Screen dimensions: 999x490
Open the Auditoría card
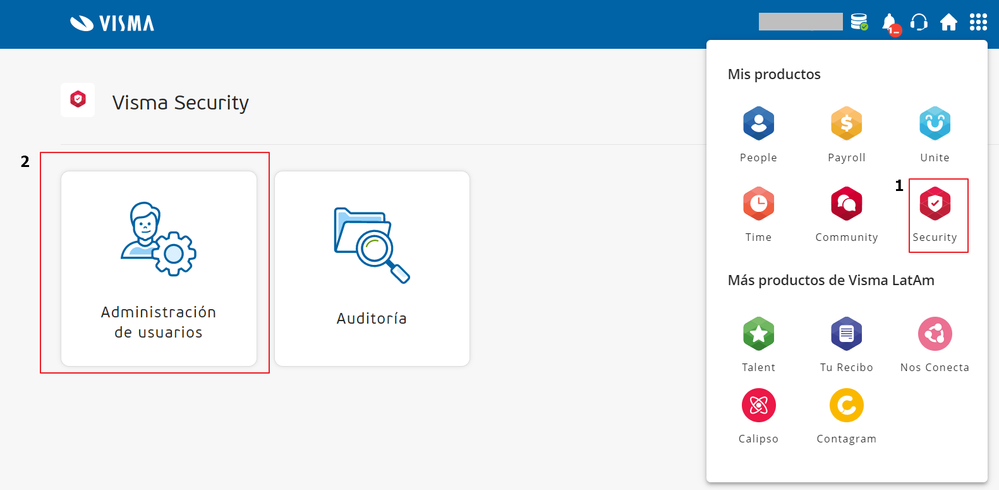(x=372, y=268)
